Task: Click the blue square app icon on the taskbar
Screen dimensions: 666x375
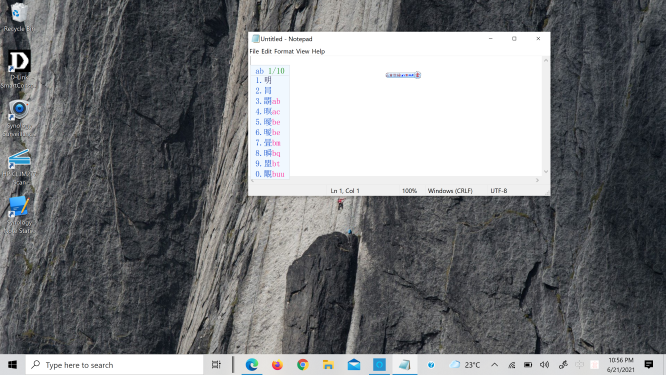Action: (379, 365)
